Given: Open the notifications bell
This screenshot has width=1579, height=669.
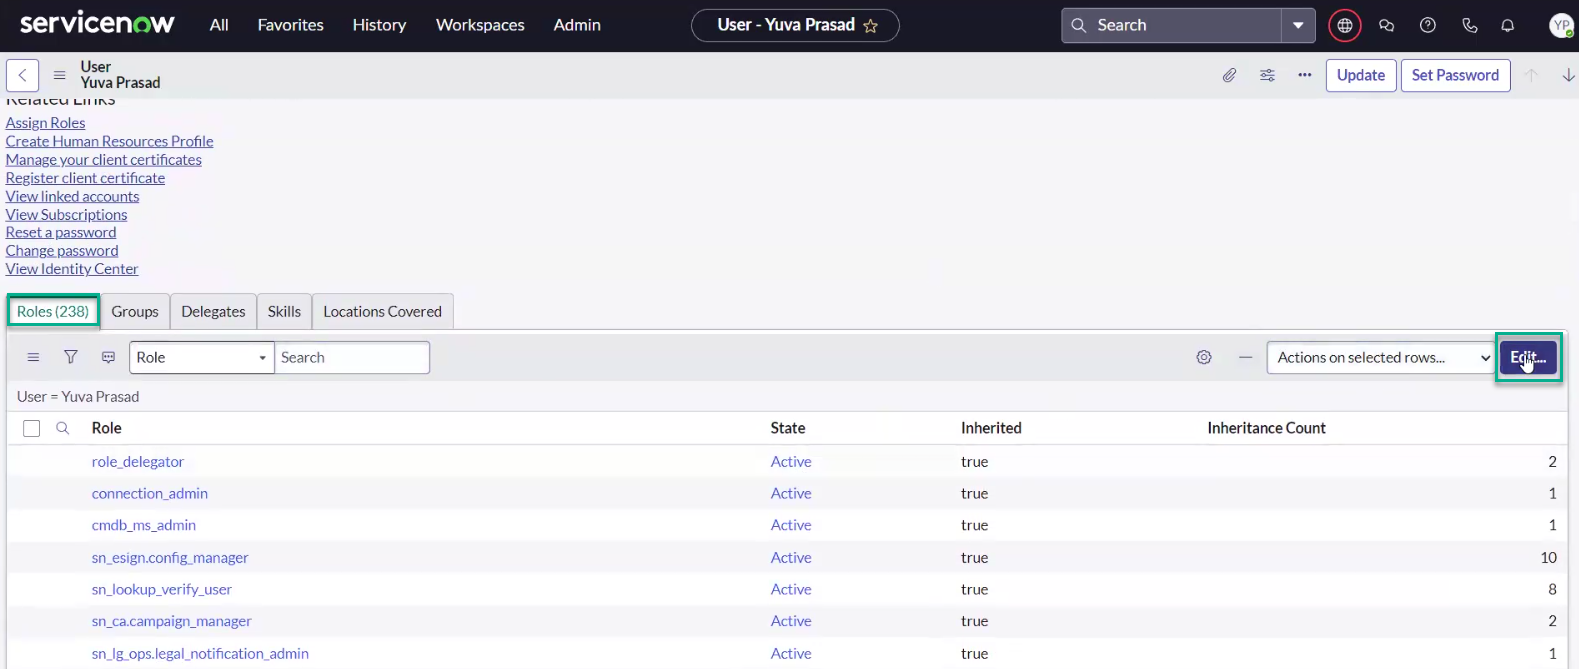Looking at the screenshot, I should tap(1508, 26).
